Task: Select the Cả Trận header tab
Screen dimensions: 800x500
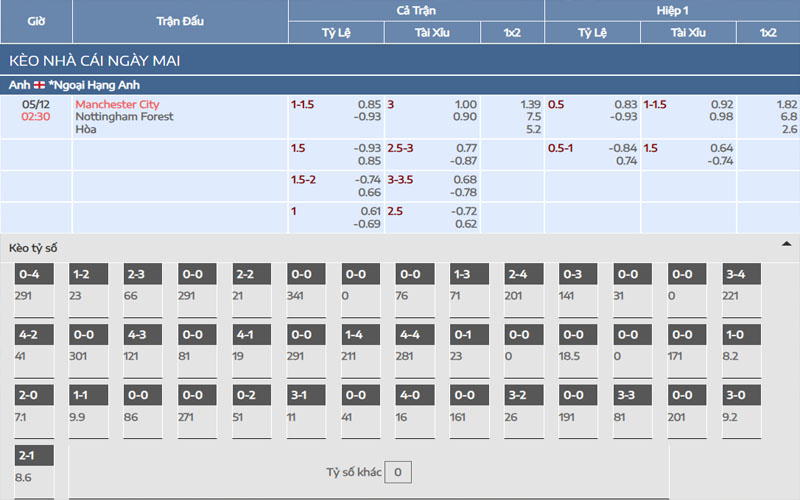Action: (416, 10)
